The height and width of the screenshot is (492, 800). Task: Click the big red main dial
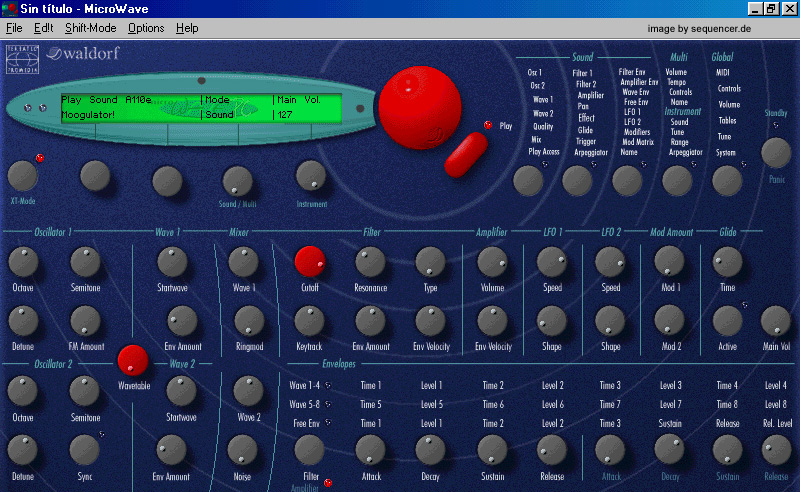pos(420,108)
